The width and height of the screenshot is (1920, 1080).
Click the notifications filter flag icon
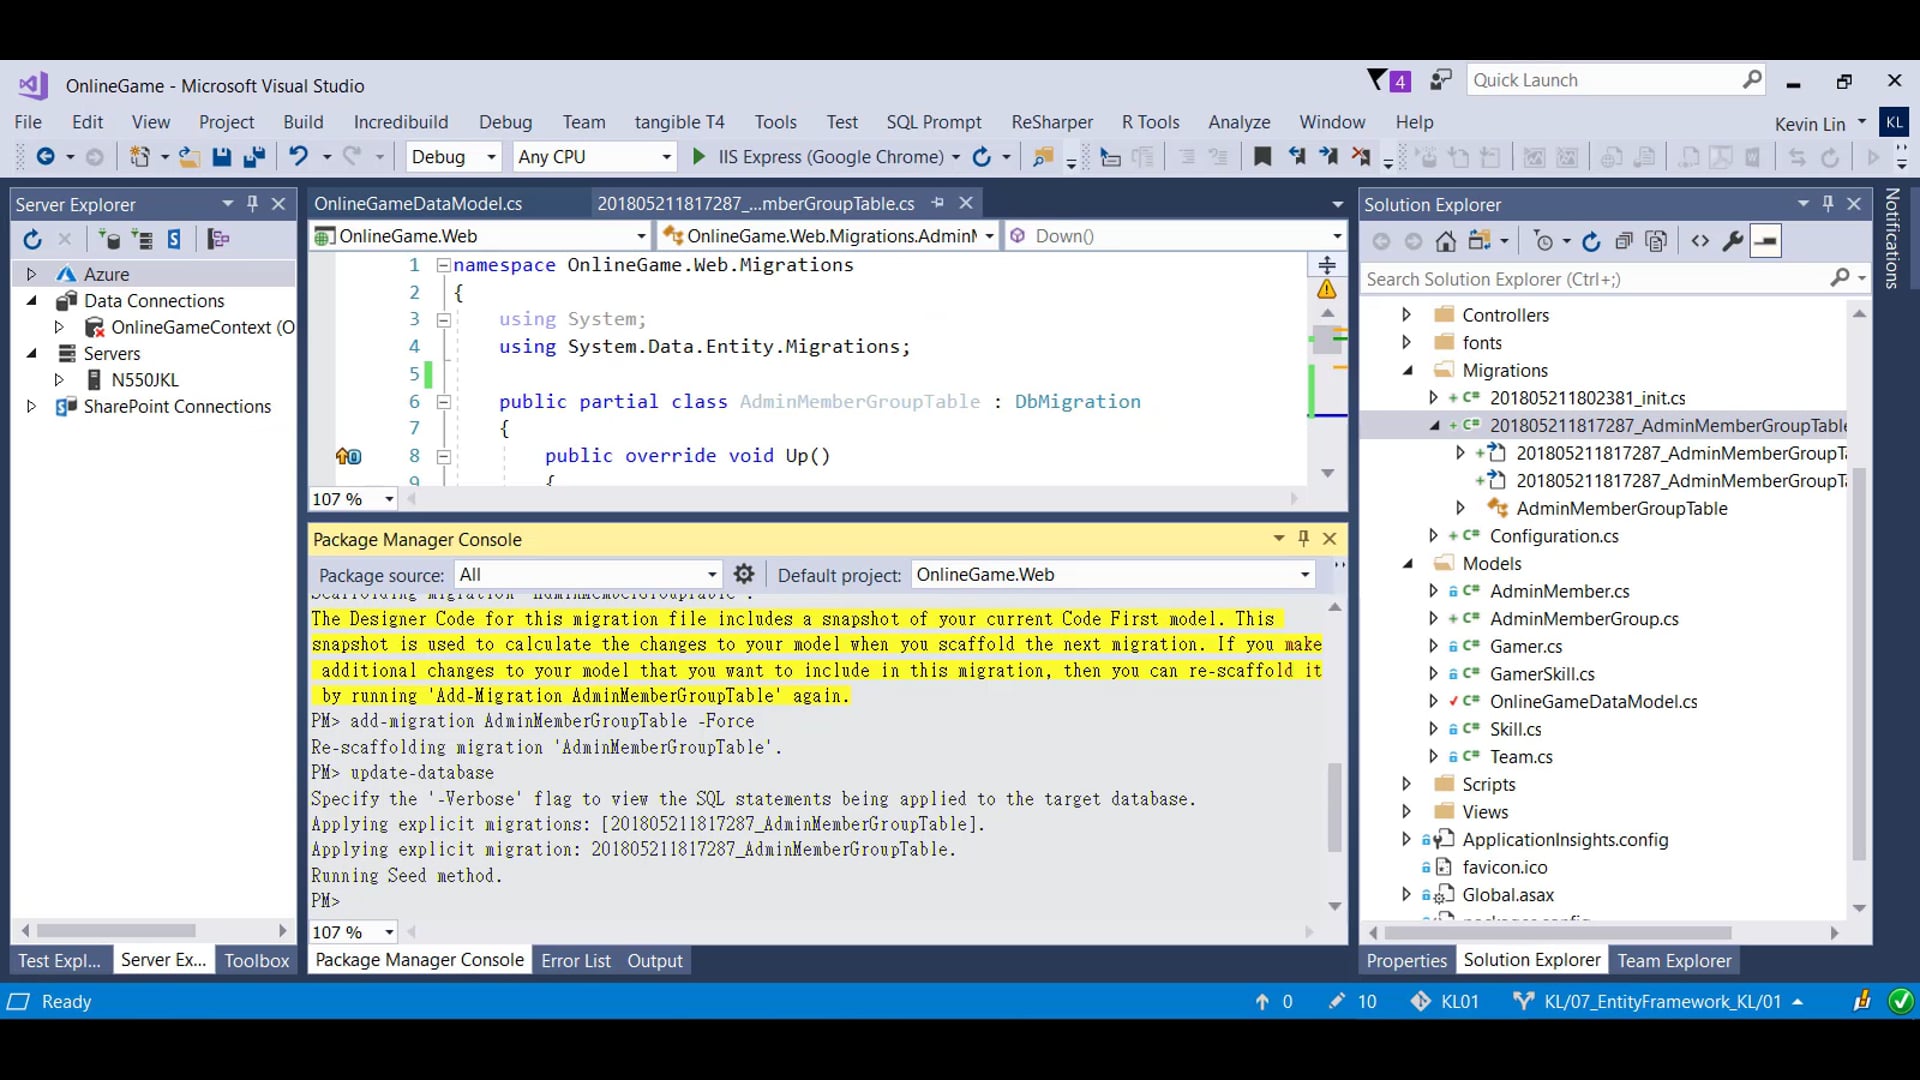click(1377, 80)
